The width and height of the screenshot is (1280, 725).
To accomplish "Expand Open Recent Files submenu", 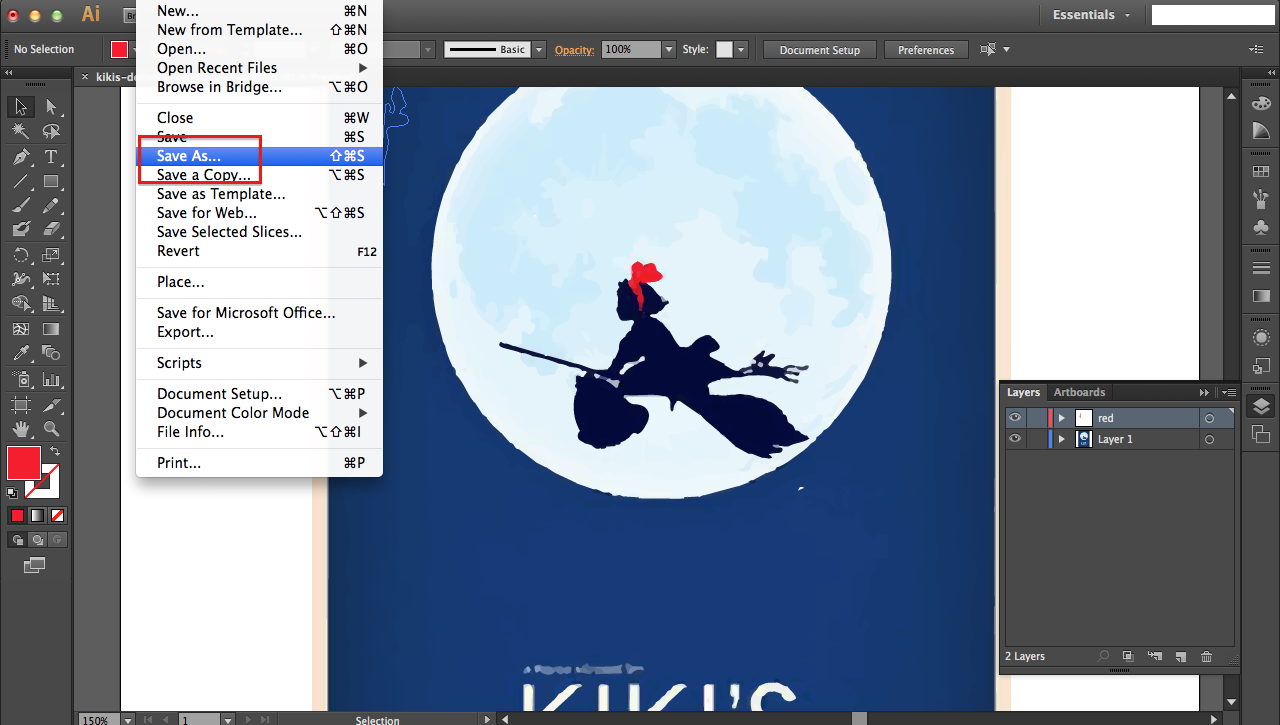I will [260, 68].
